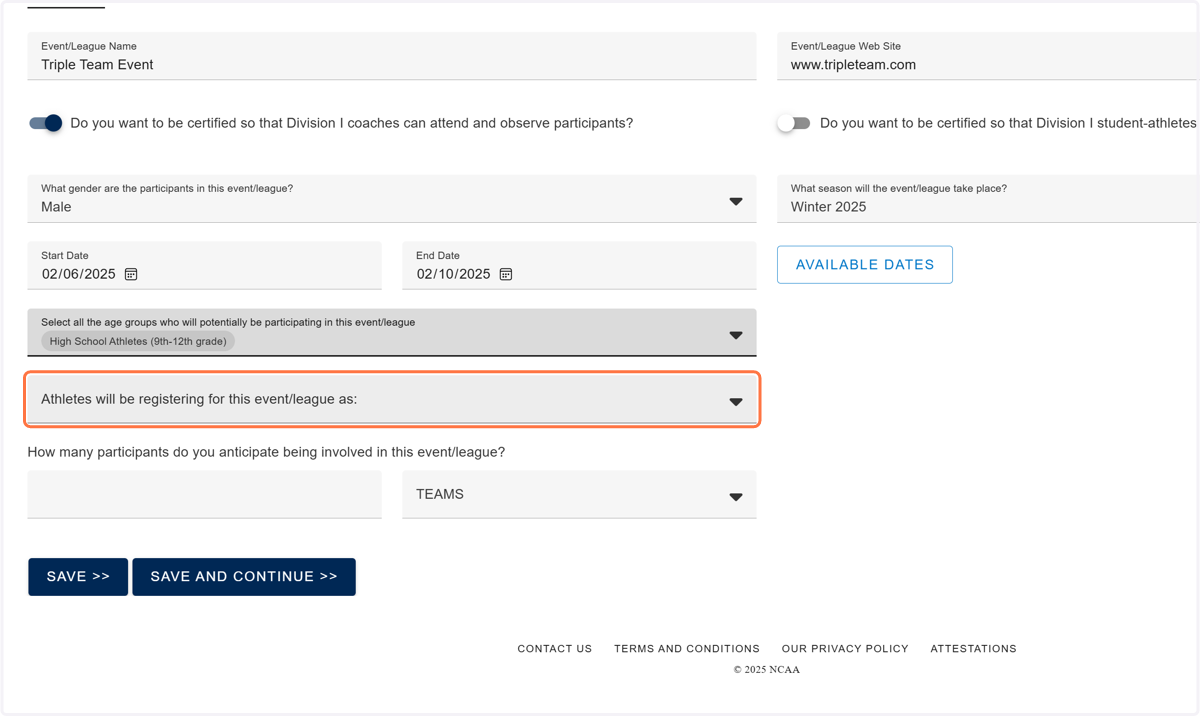1200x716 pixels.
Task: Click the AVAILABLE DATES button
Action: pos(865,265)
